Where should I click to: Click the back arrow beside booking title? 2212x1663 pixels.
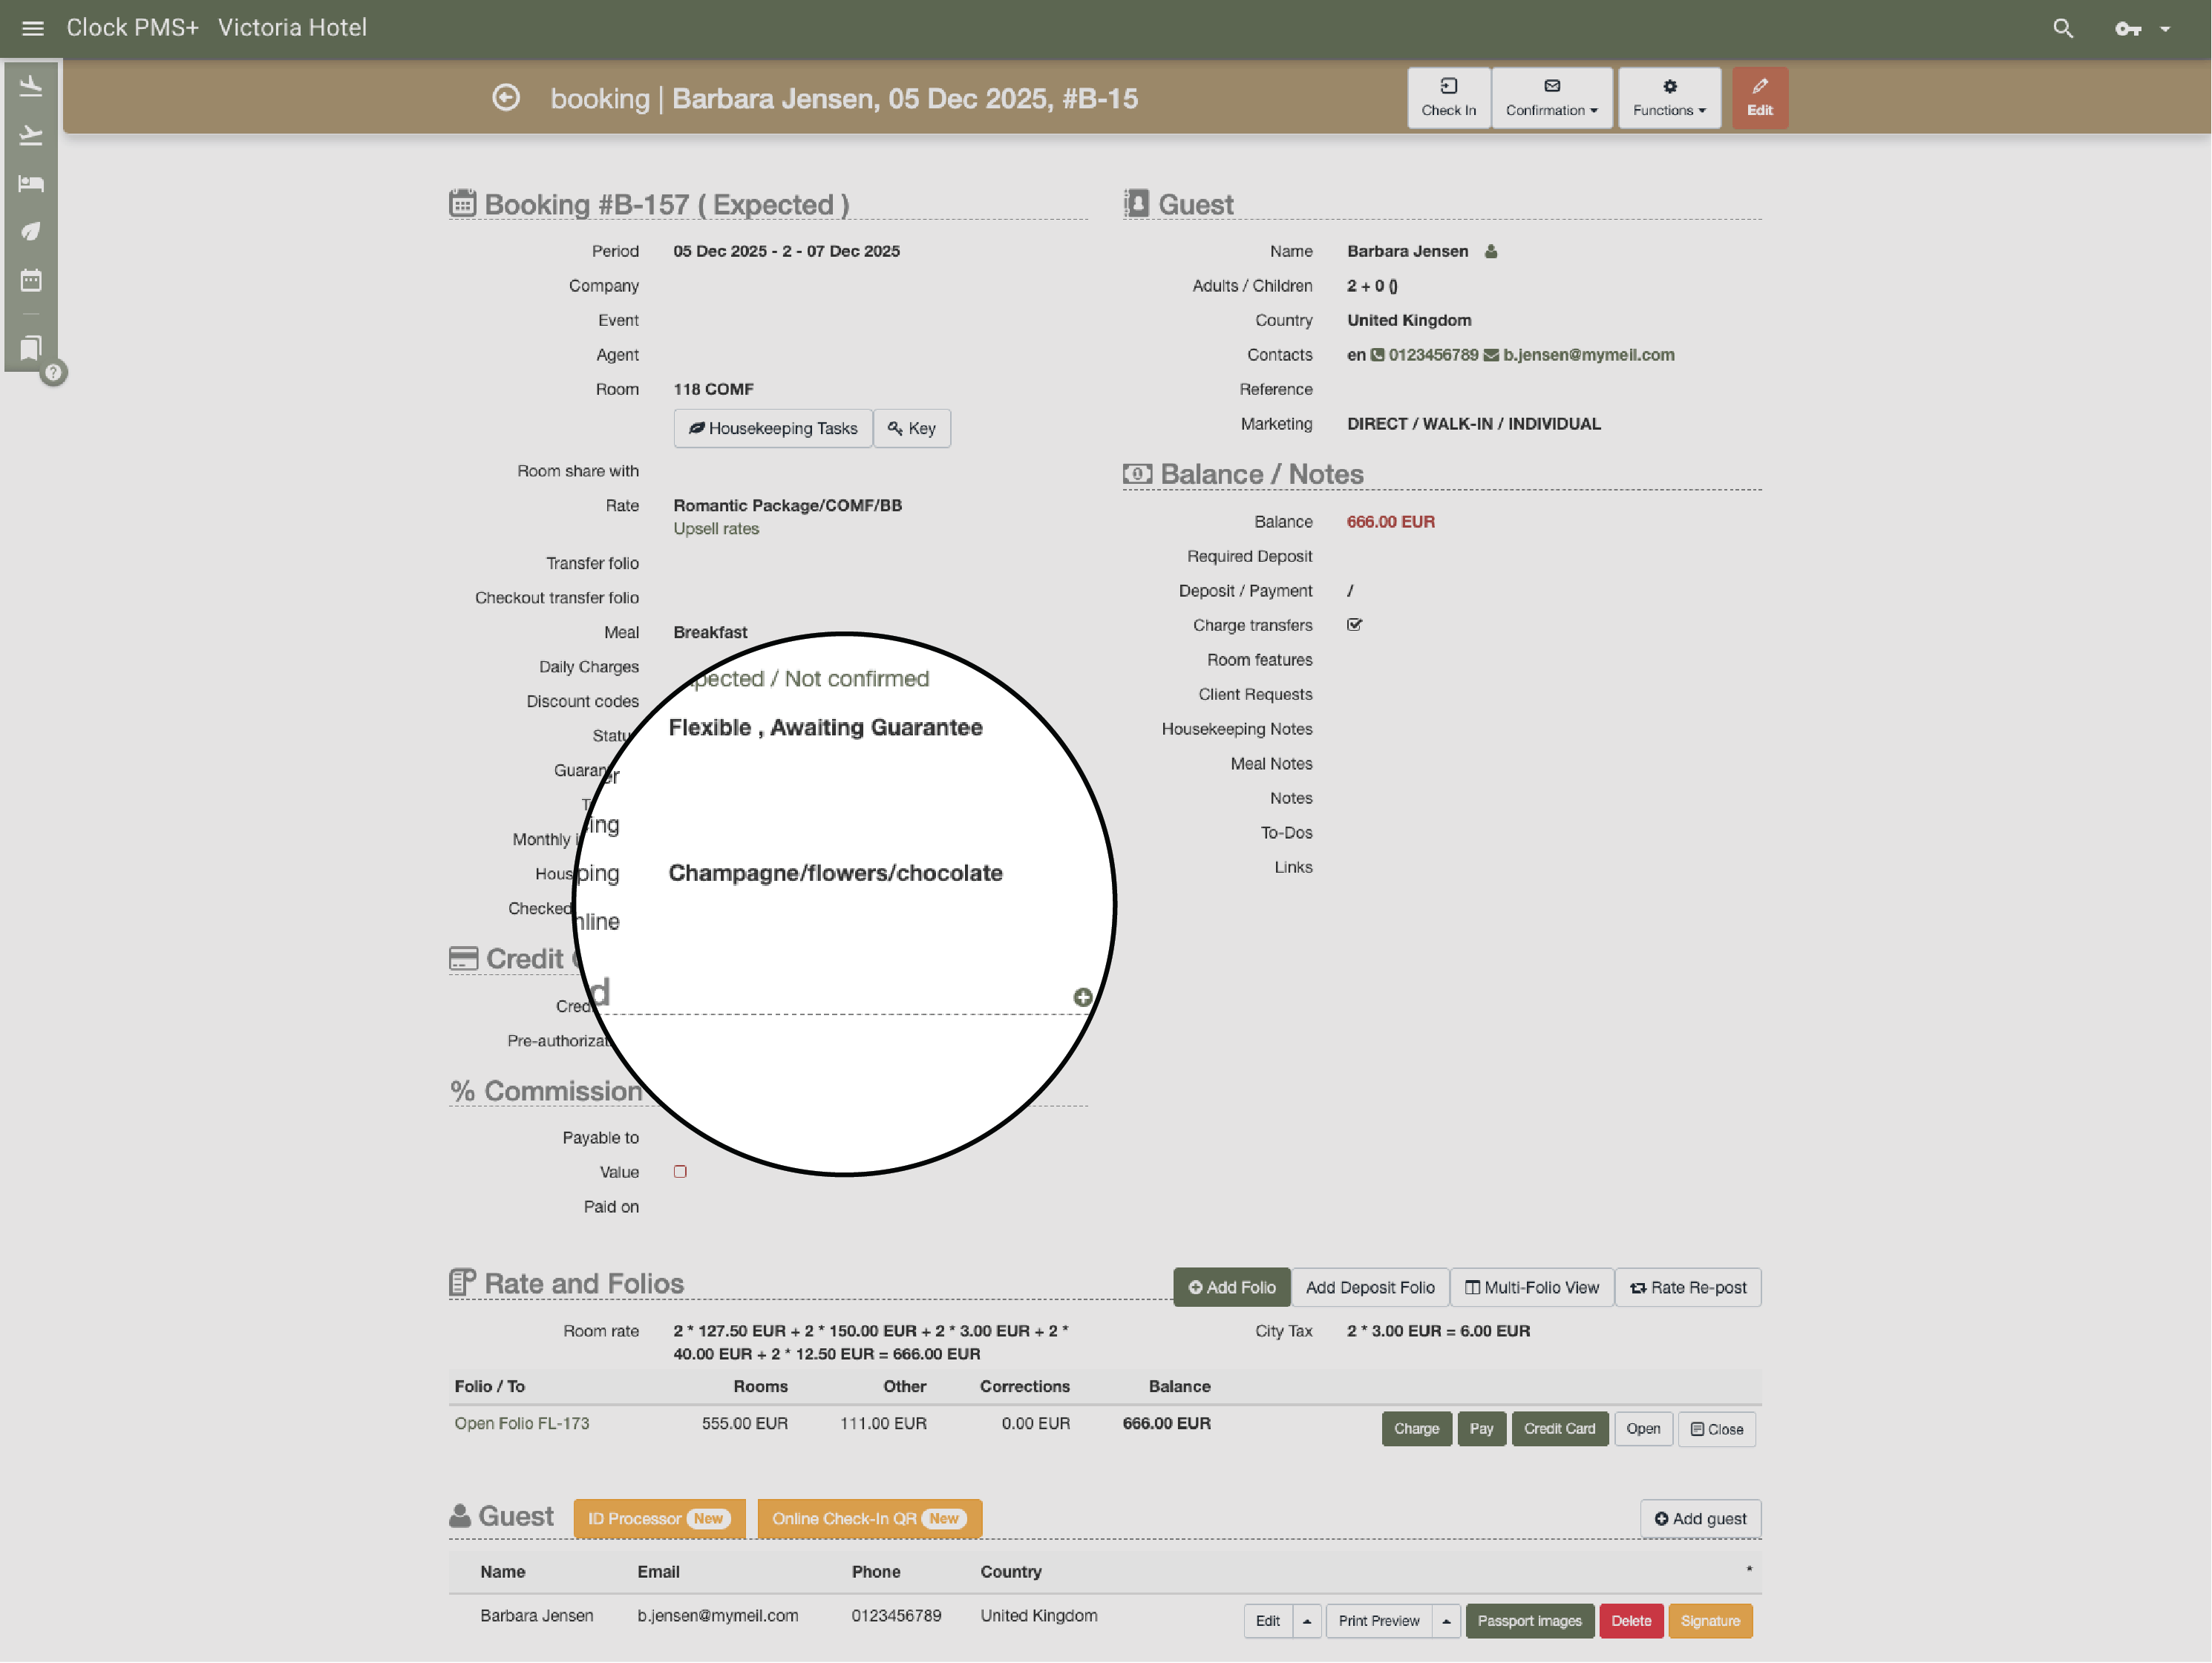(x=506, y=98)
